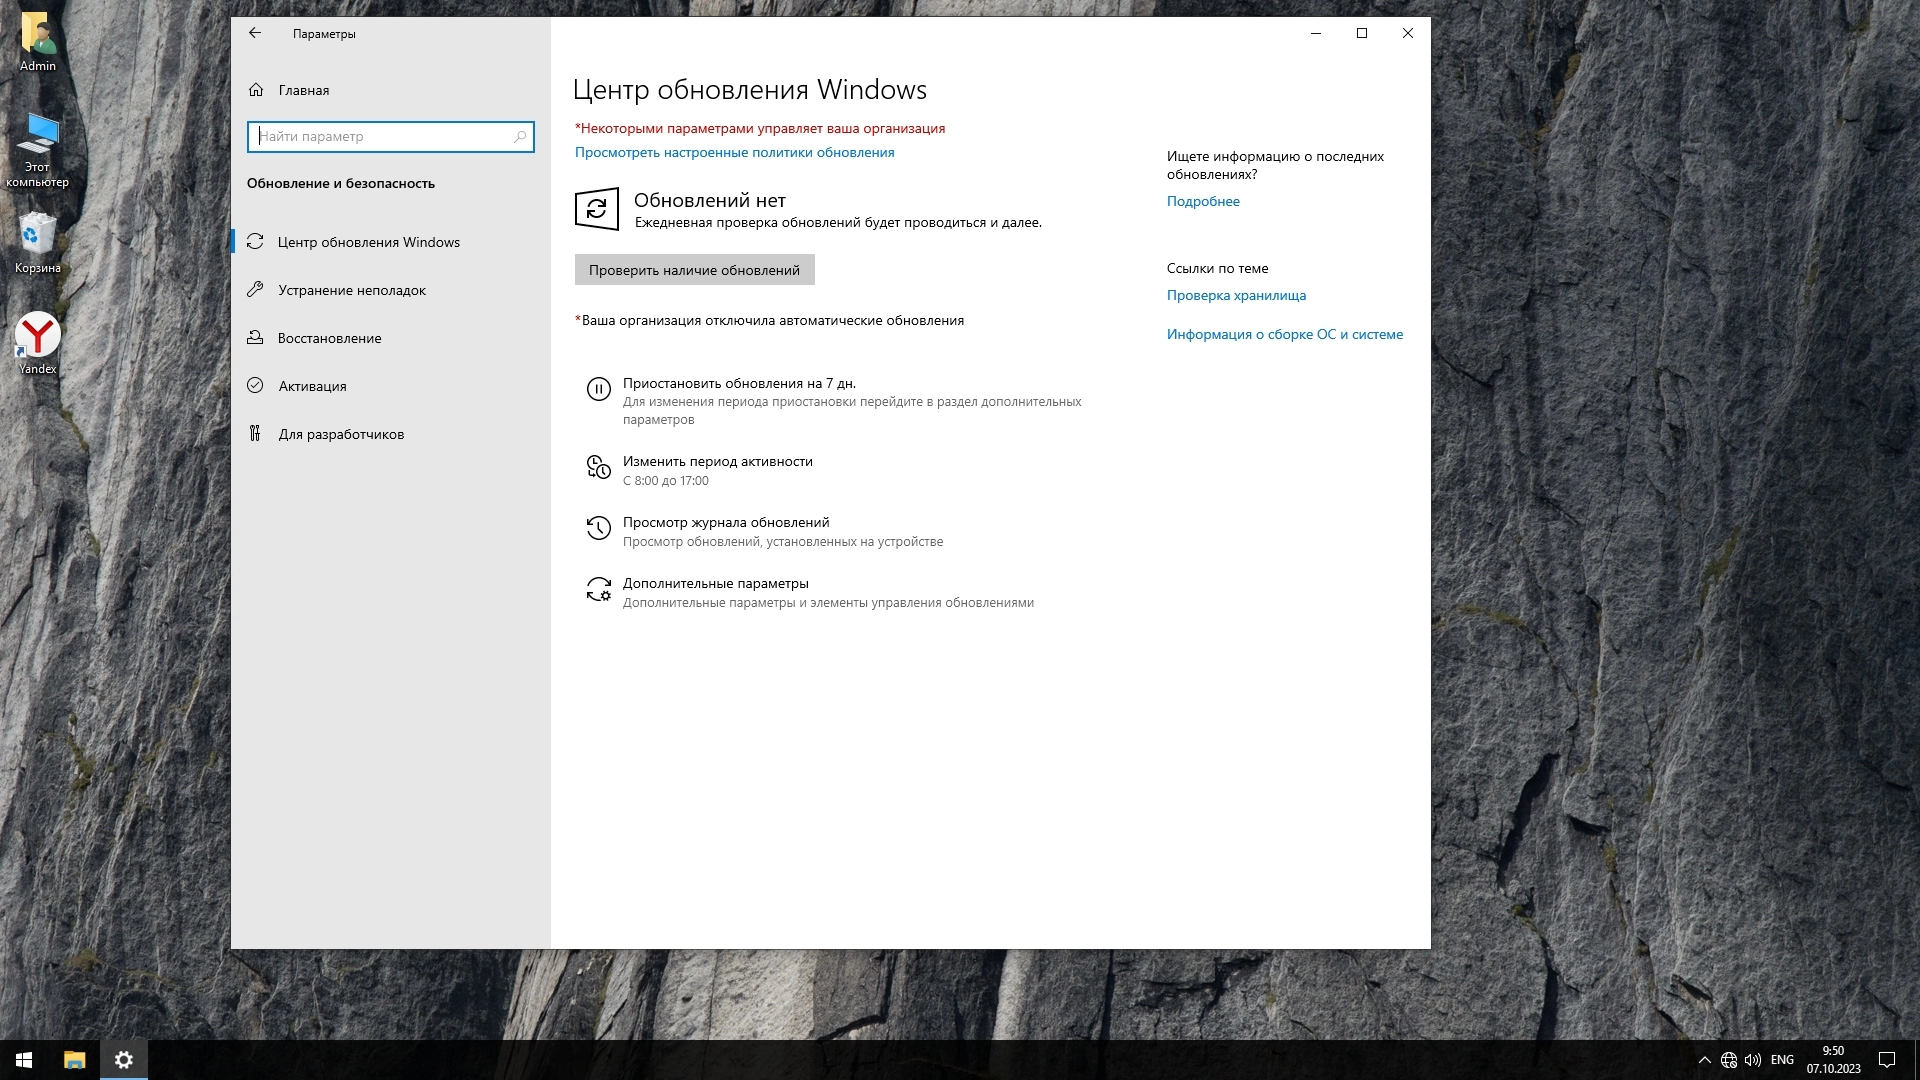
Task: Click Проверить наличие обновлений button
Action: tap(694, 270)
